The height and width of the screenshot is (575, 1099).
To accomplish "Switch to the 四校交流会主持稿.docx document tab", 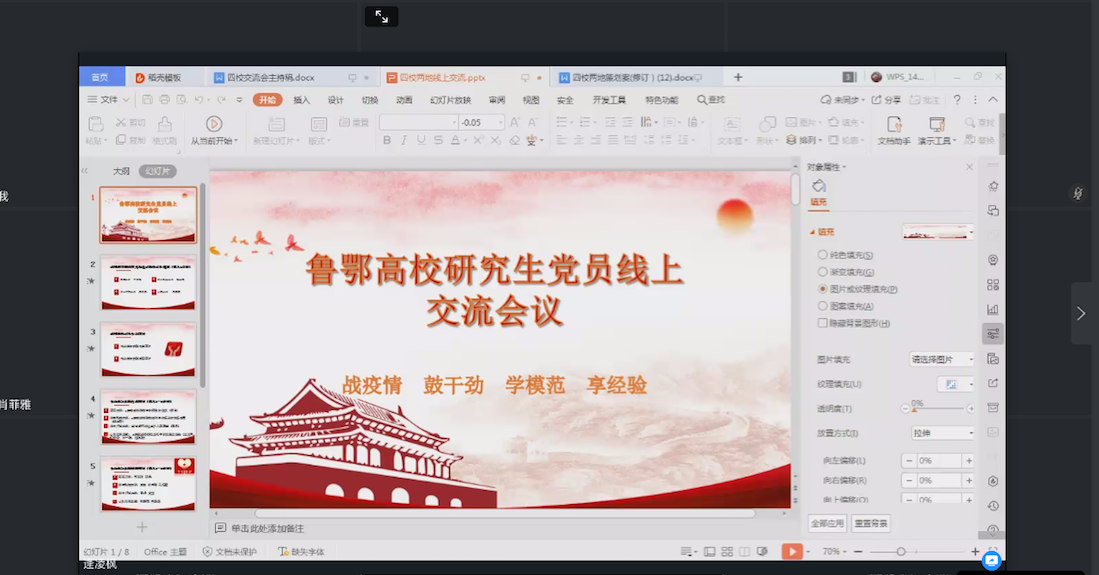I will (270, 77).
